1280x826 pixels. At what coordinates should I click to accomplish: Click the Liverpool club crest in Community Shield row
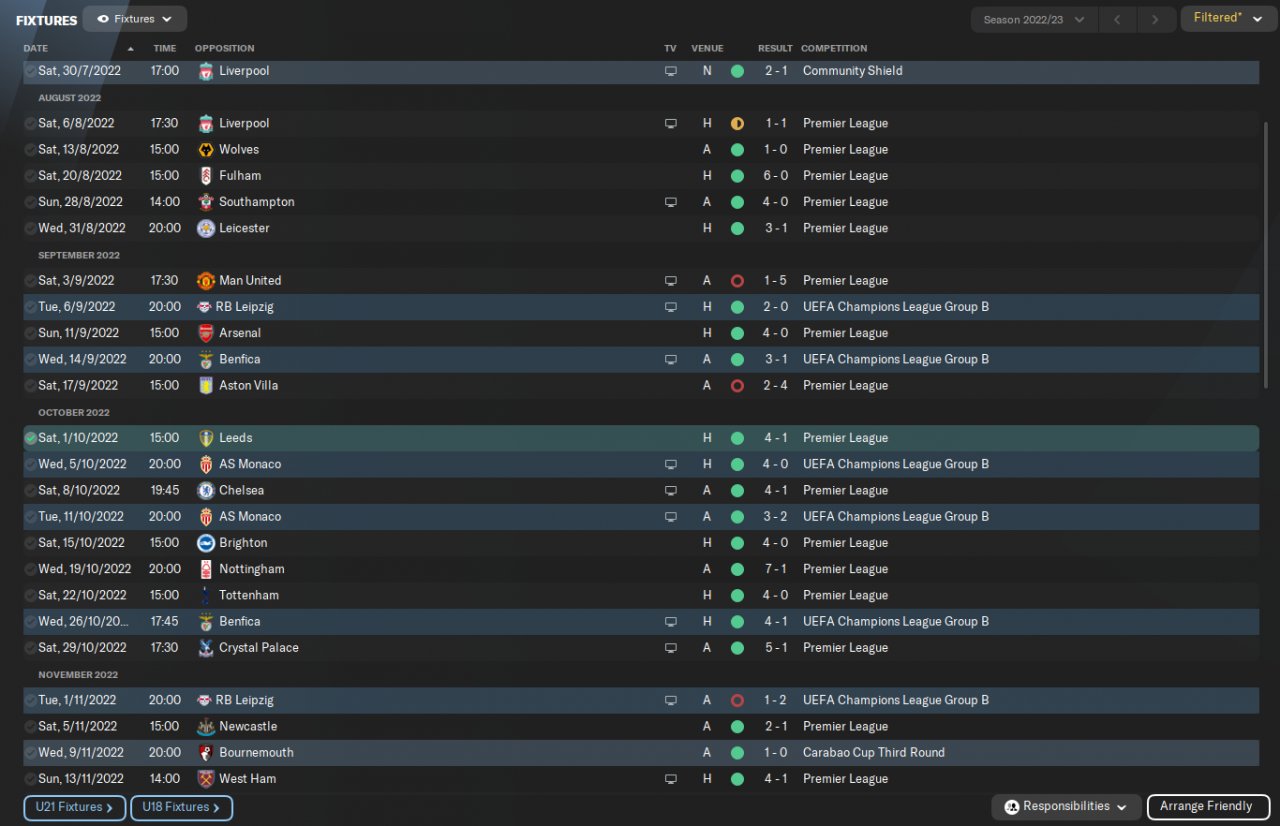coord(205,71)
